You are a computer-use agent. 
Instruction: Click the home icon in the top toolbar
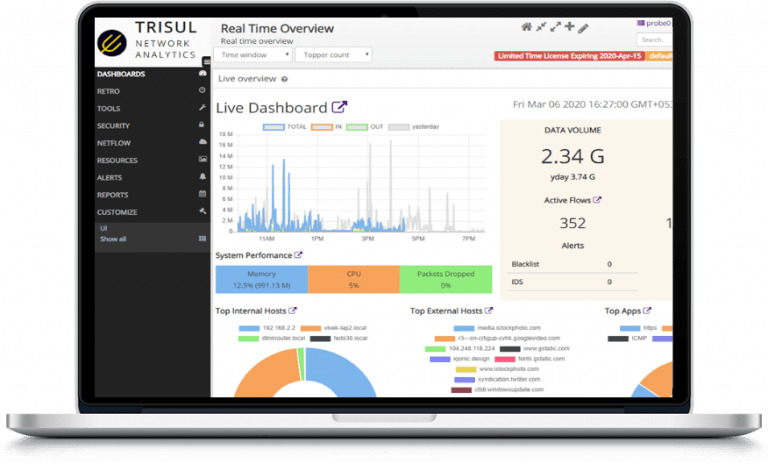coord(527,27)
